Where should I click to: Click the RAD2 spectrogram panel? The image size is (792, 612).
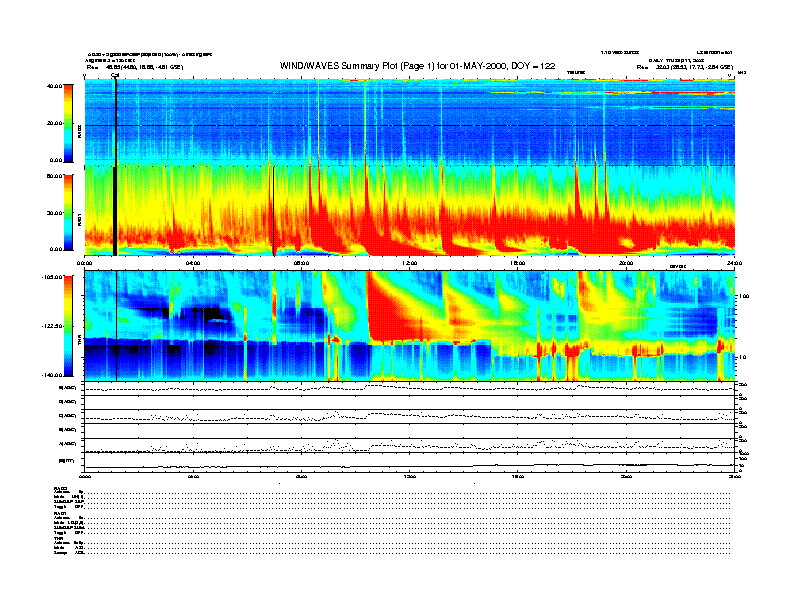pyautogui.click(x=410, y=122)
